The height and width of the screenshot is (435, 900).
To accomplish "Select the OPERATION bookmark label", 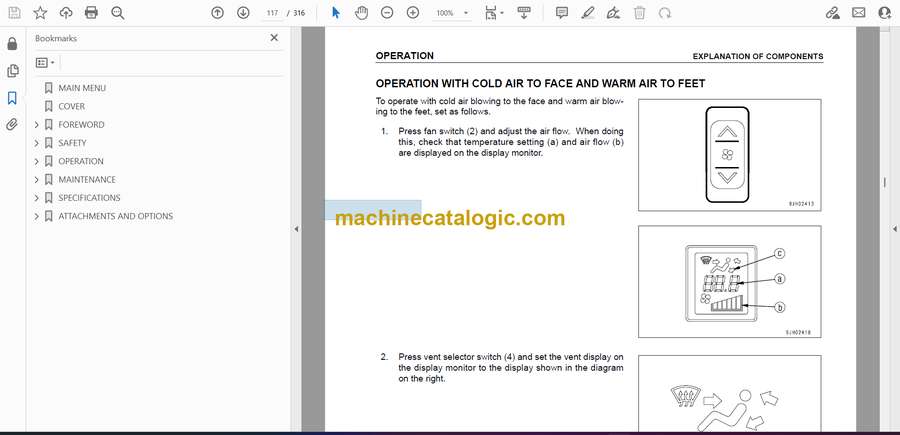I will 81,161.
